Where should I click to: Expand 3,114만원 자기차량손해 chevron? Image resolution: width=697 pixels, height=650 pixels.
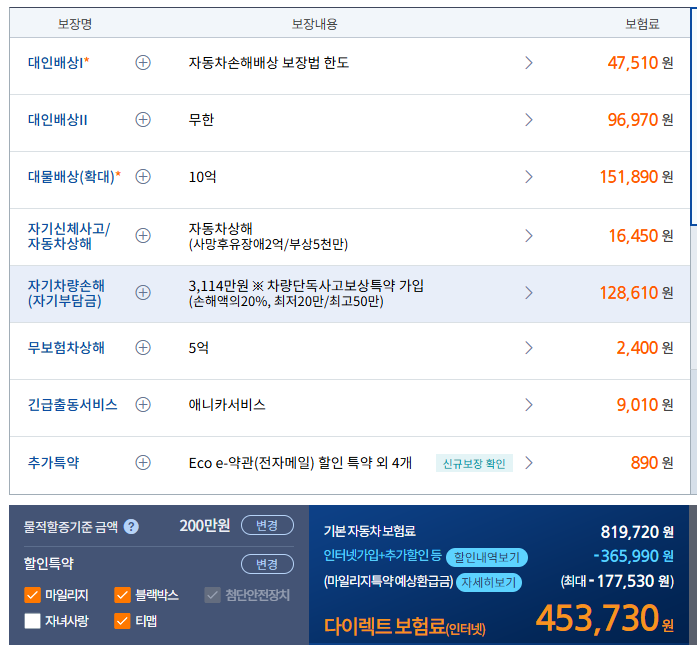(529, 293)
